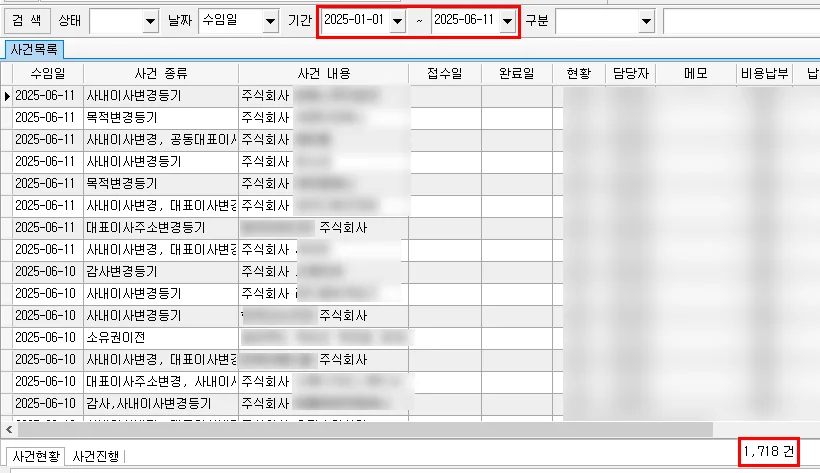This screenshot has width=820, height=473.
Task: Open the 수임일 date type dropdown
Action: pyautogui.click(x=270, y=21)
